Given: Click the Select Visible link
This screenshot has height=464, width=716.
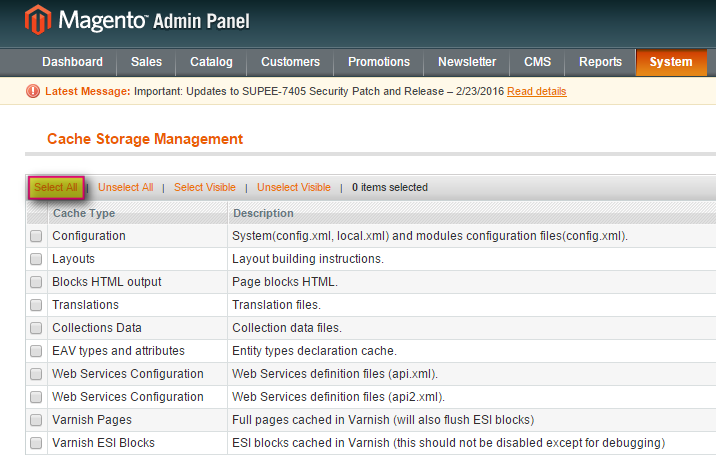Looking at the screenshot, I should pyautogui.click(x=205, y=187).
